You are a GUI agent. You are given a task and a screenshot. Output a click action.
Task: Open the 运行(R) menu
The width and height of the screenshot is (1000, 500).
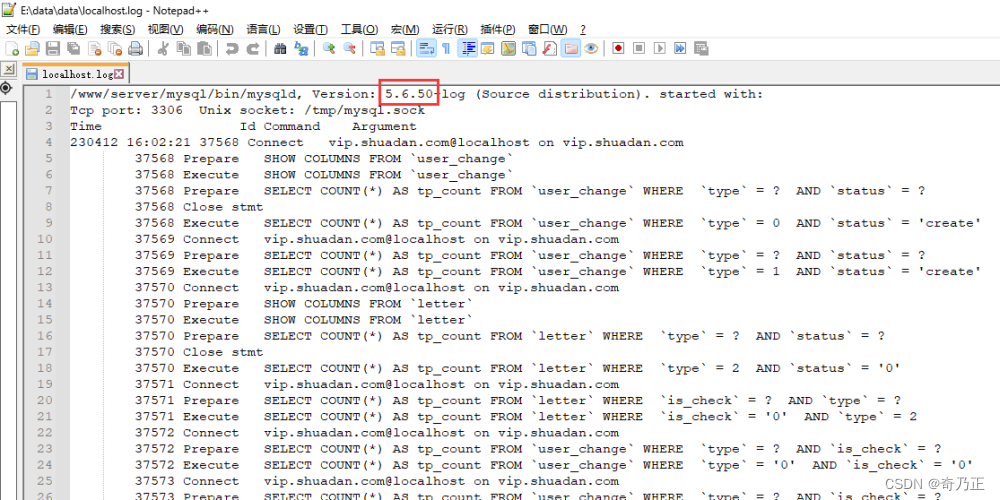point(450,29)
